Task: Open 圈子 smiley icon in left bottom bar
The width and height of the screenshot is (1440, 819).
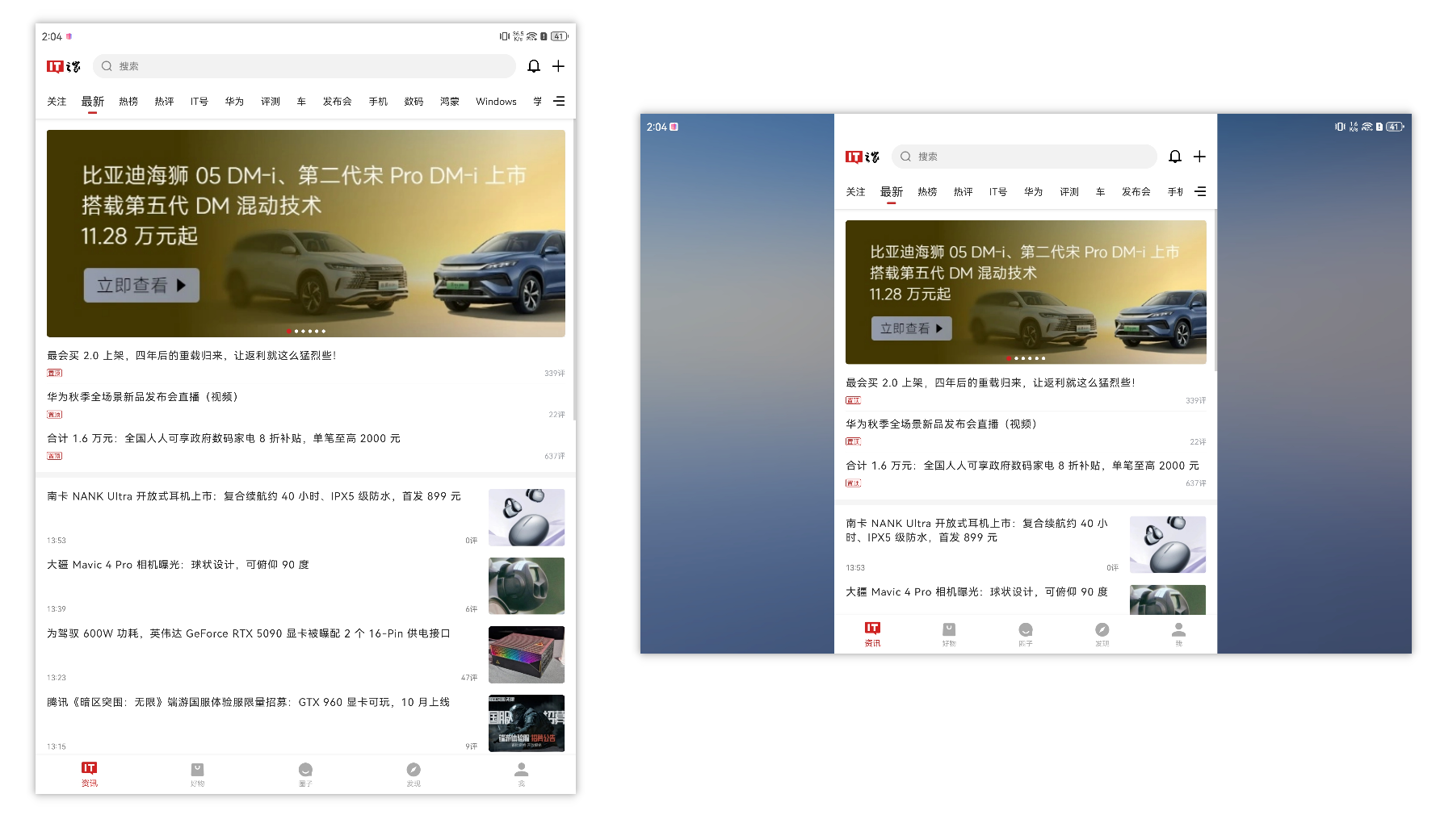Action: click(x=305, y=773)
